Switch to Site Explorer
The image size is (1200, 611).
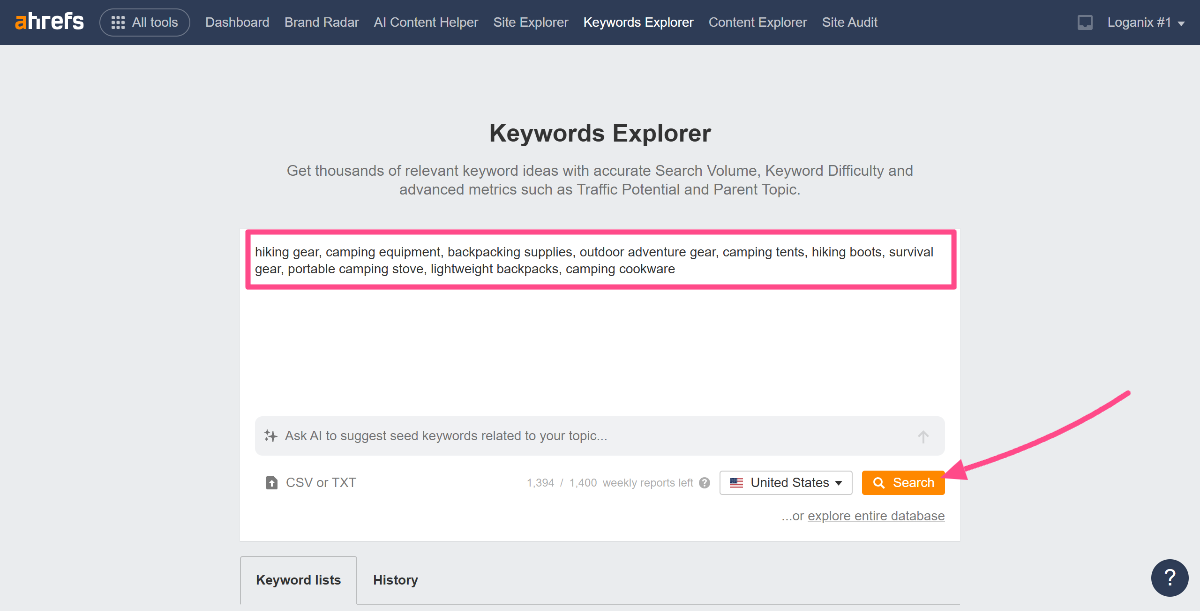531,22
